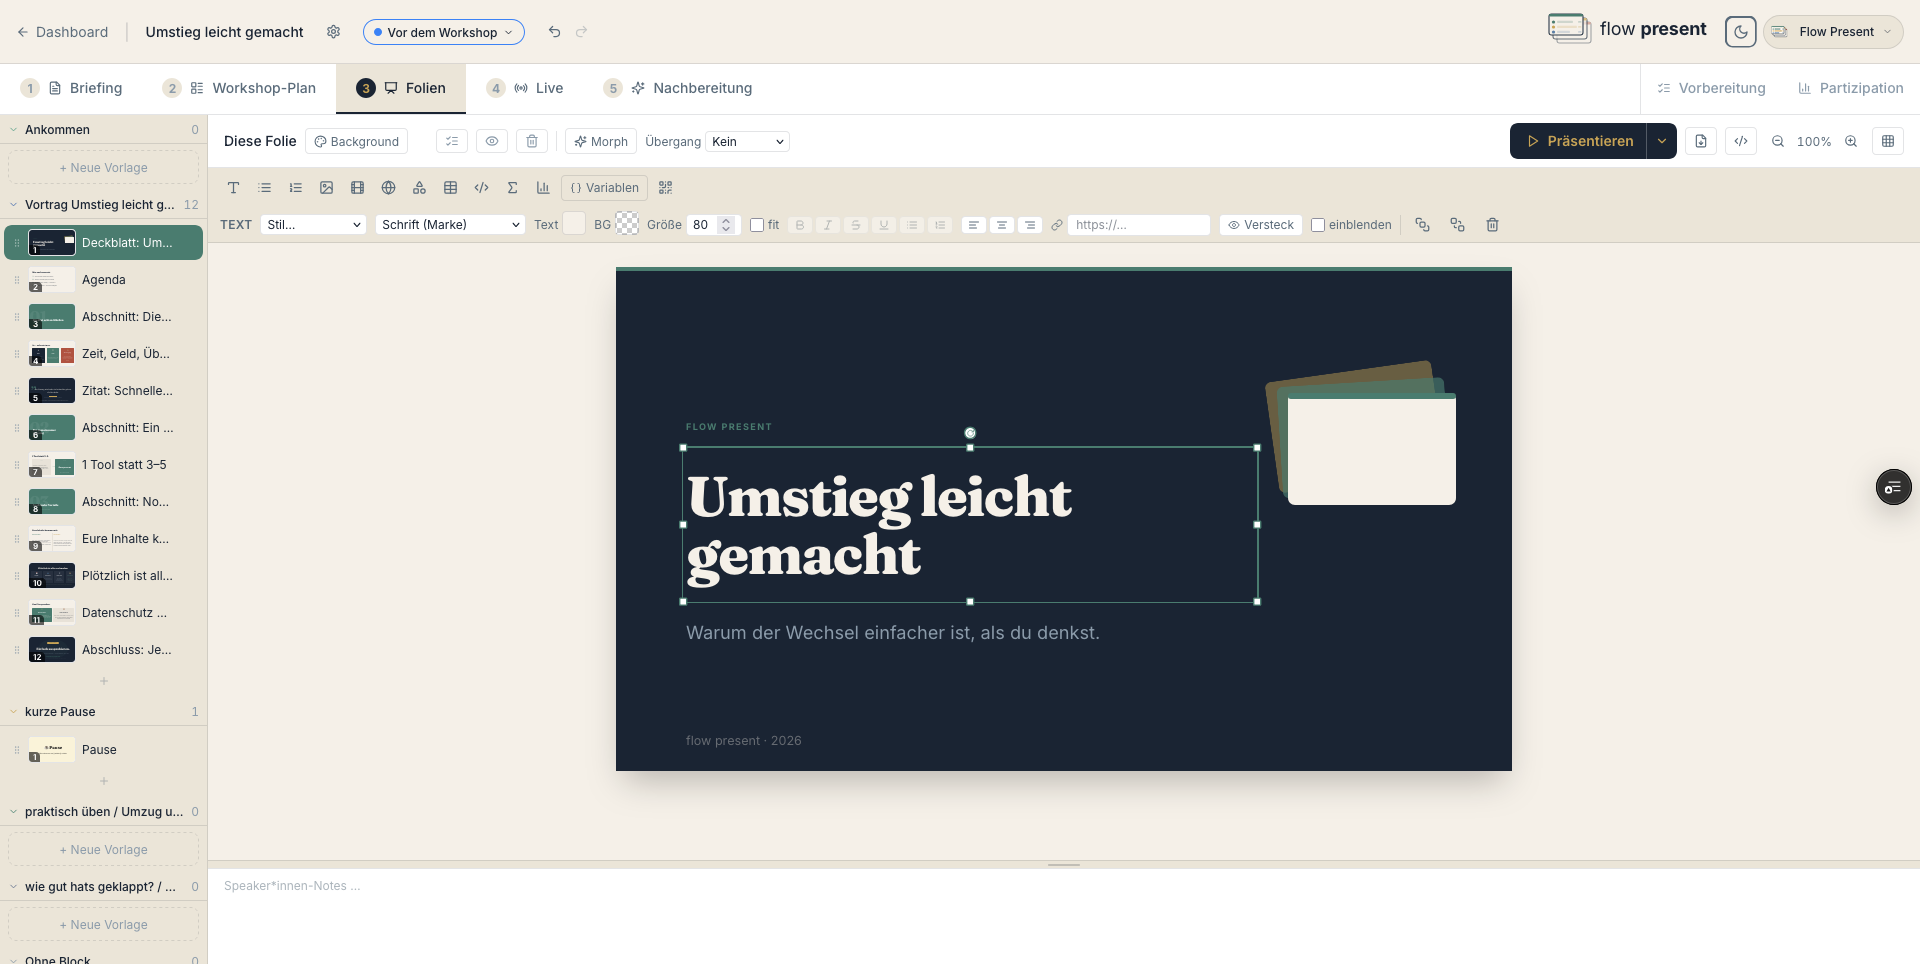Insert a web embed (globe) element

point(388,188)
